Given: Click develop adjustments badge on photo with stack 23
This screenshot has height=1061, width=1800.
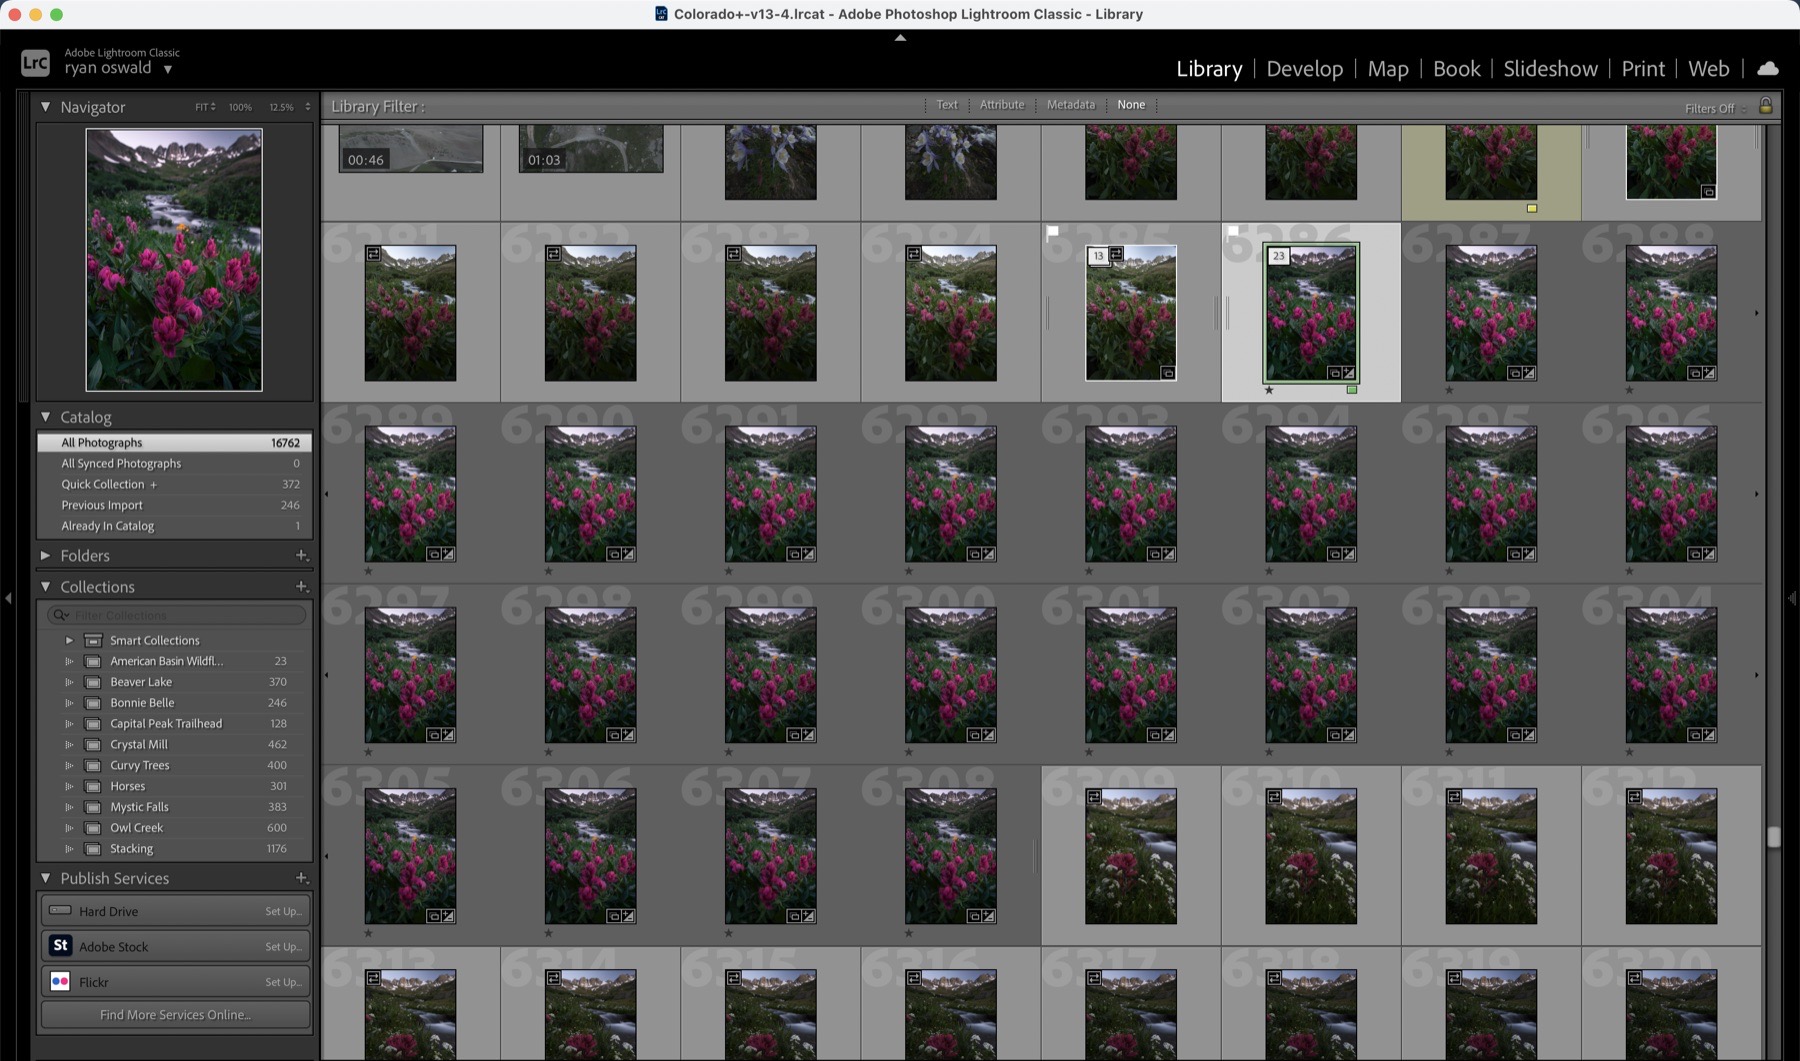Looking at the screenshot, I should (1349, 373).
